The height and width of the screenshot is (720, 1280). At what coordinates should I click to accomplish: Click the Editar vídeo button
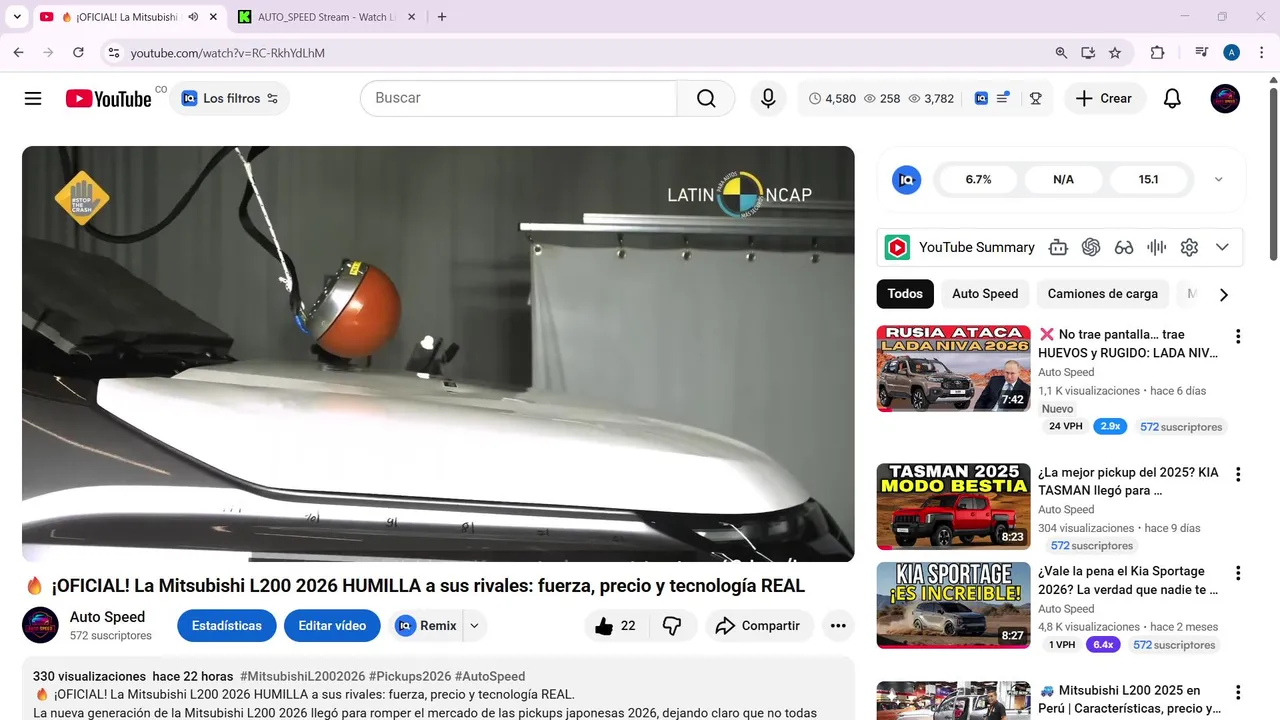coord(332,626)
